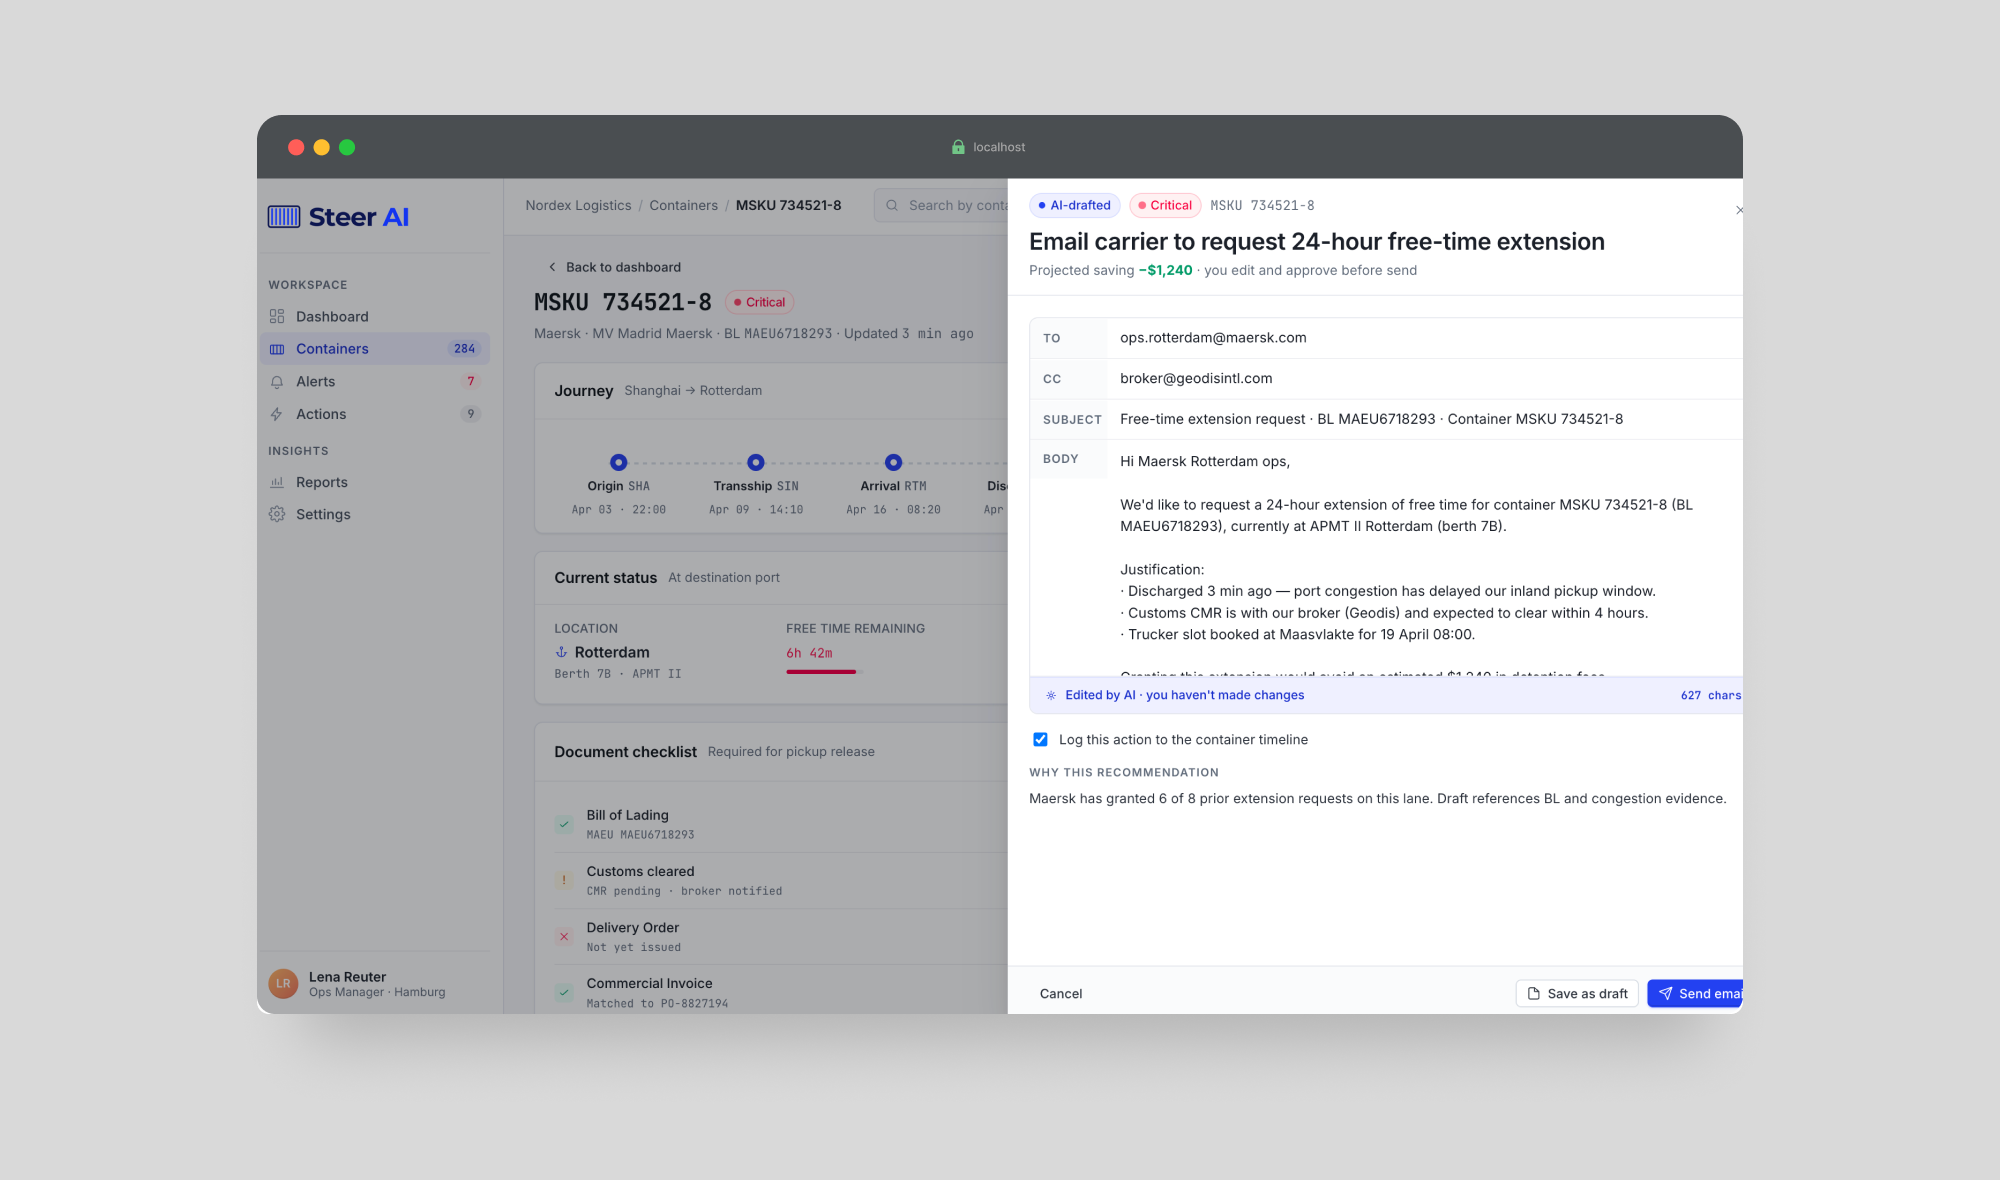Image resolution: width=2000 pixels, height=1180 pixels.
Task: Click the Customs cleared row
Action: pyautogui.click(x=780, y=880)
